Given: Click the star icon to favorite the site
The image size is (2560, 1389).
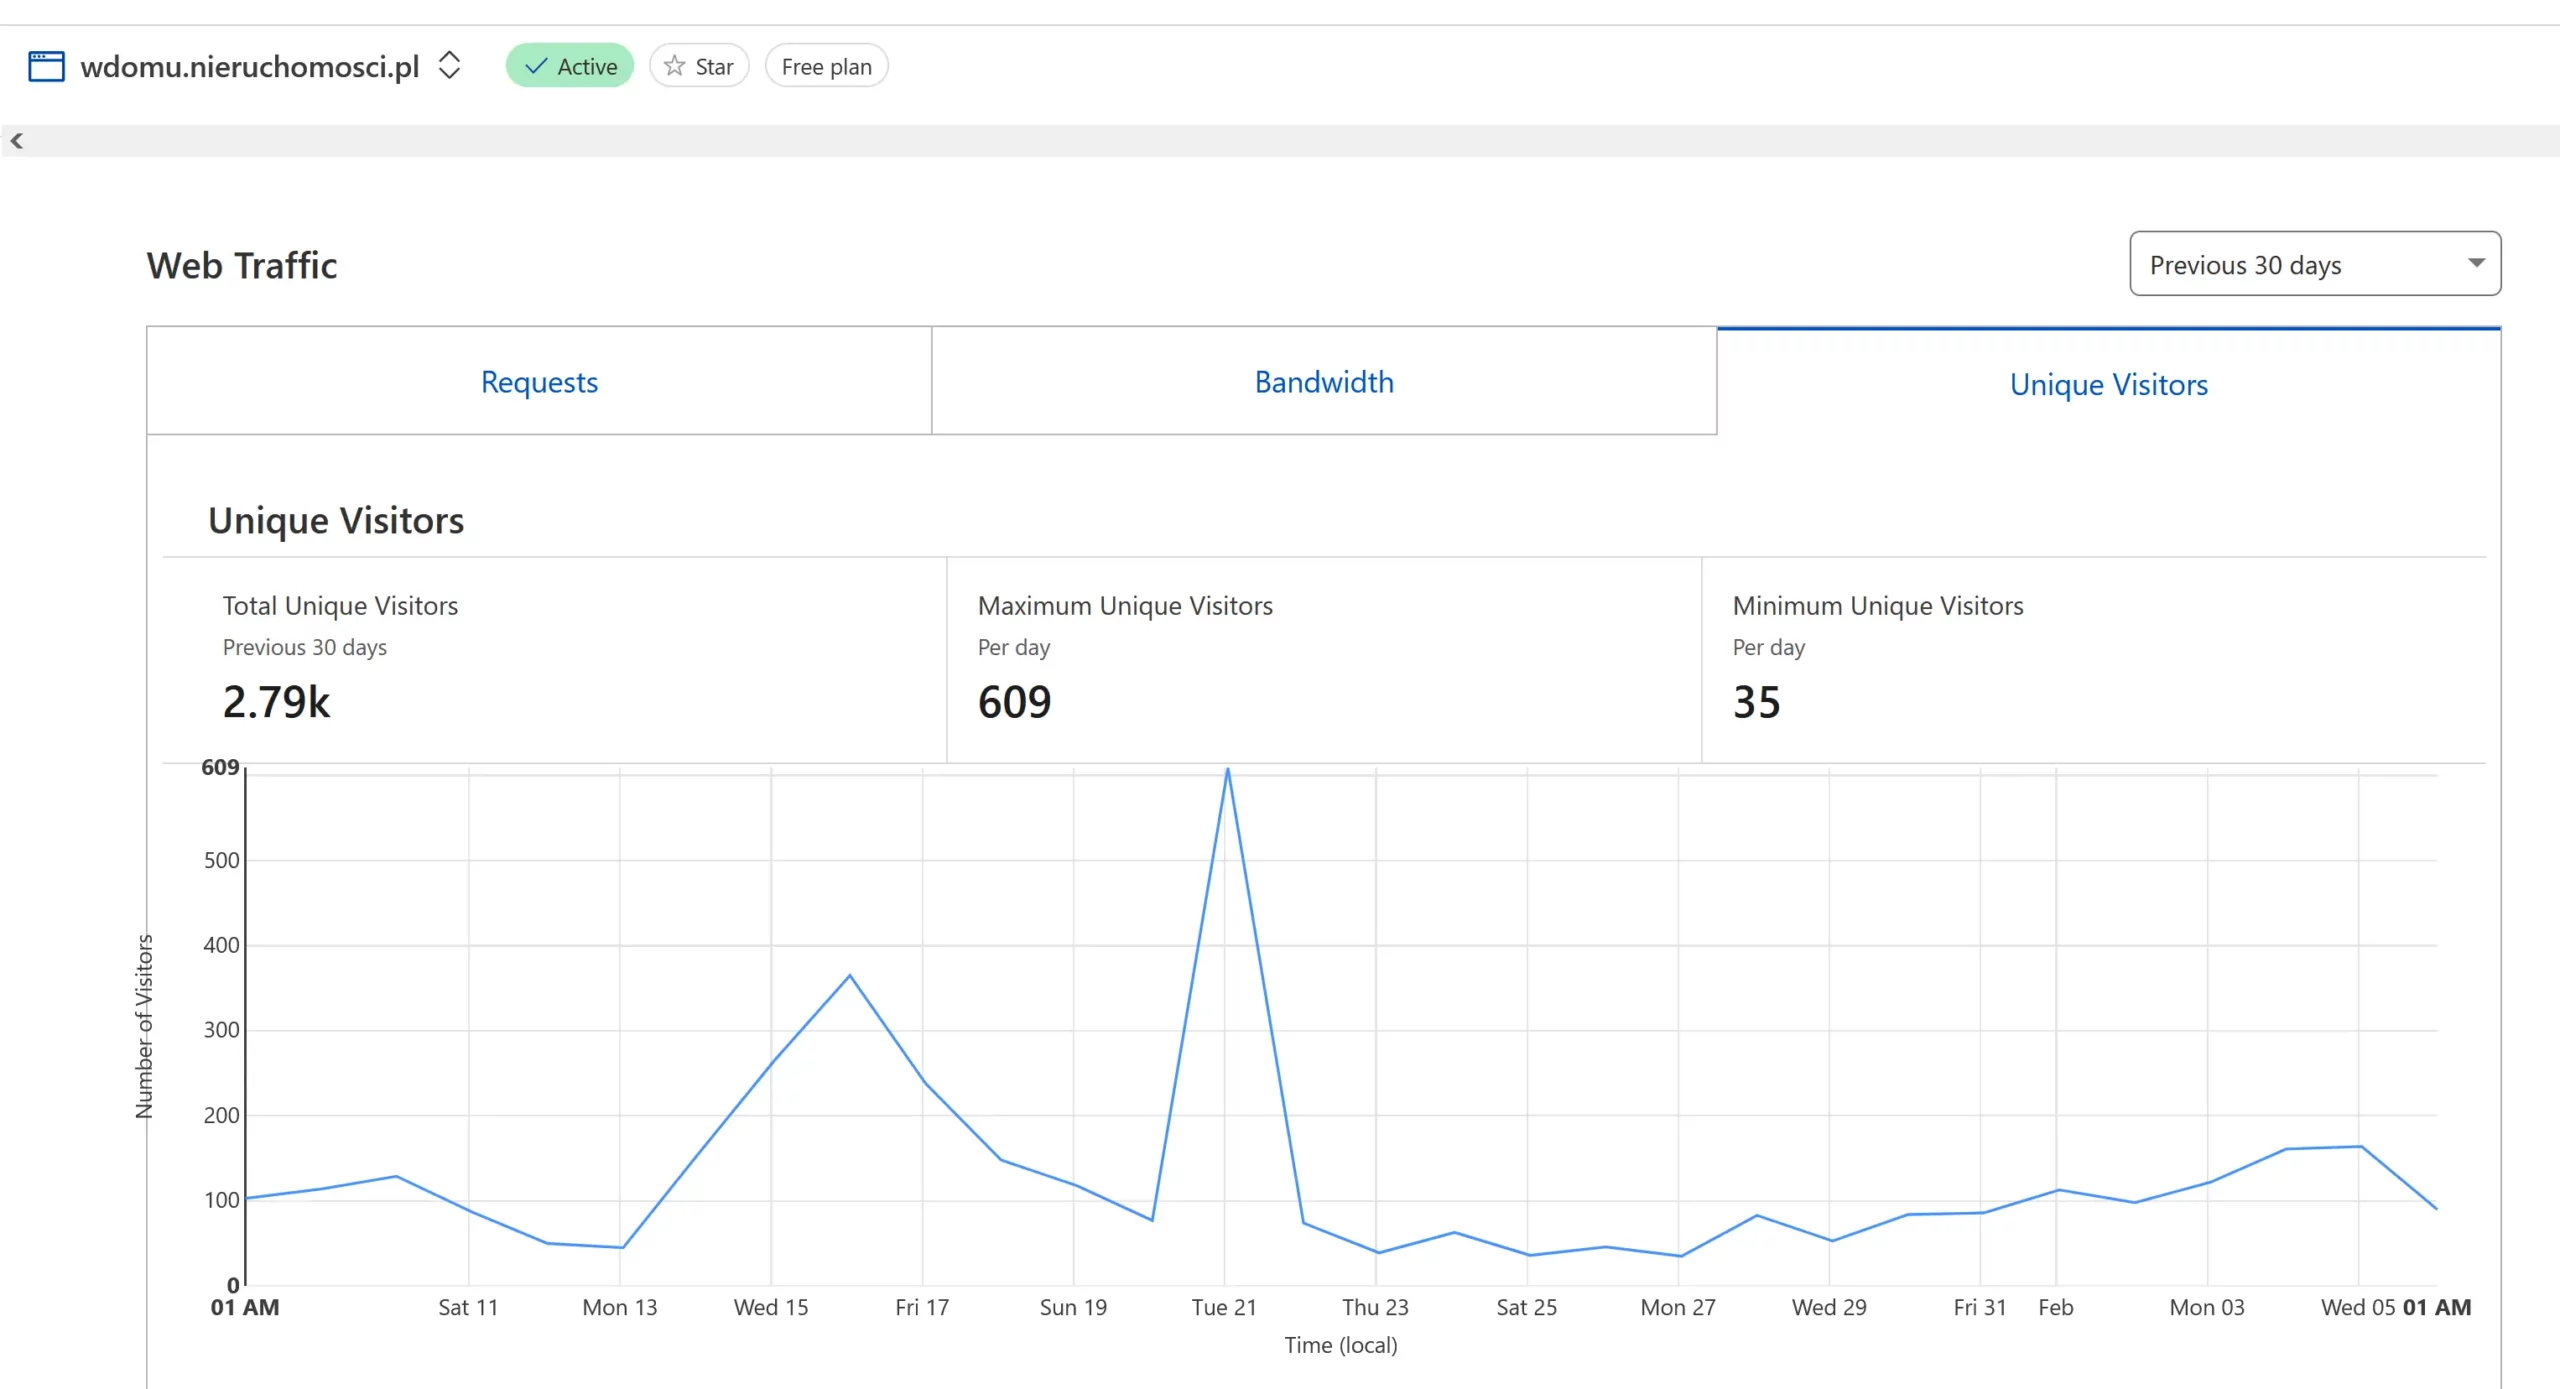Looking at the screenshot, I should (675, 66).
